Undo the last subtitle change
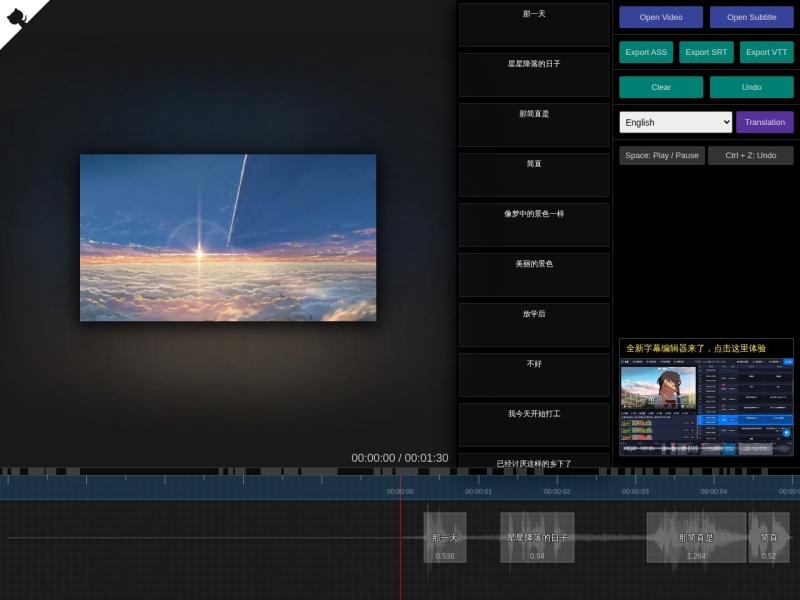The height and width of the screenshot is (600, 800). 752,87
